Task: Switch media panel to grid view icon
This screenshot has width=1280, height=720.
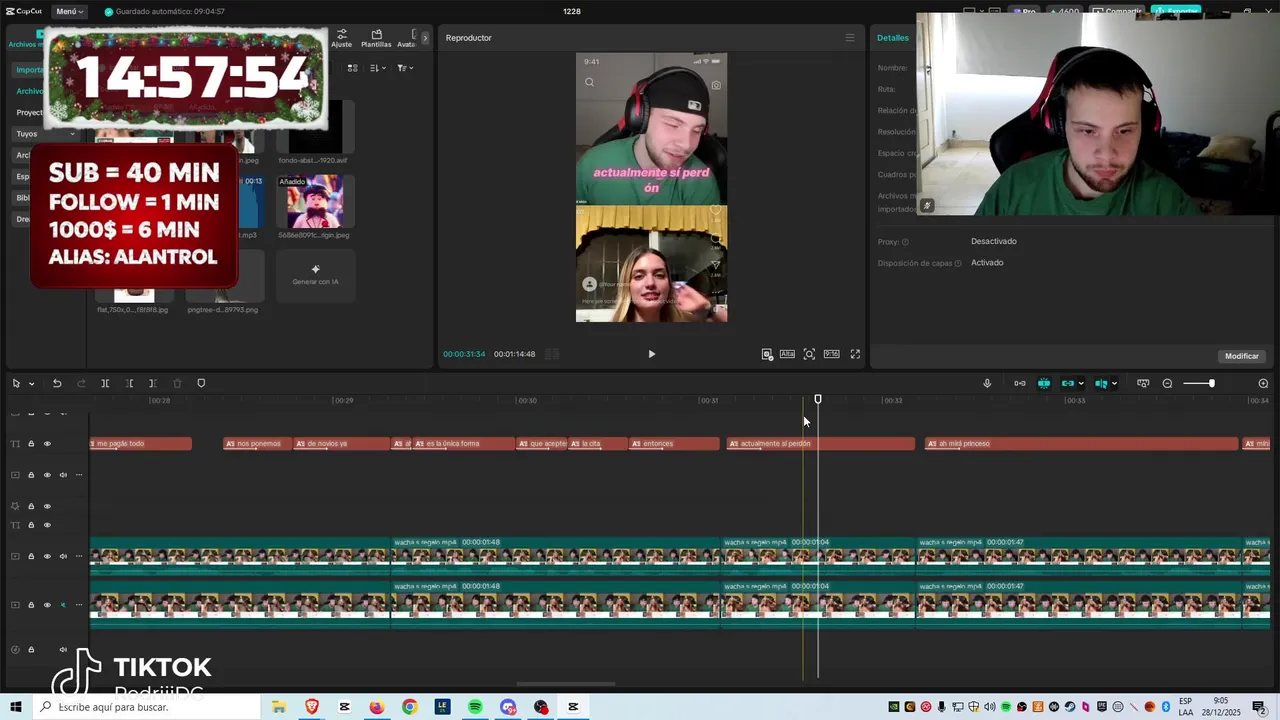Action: (352, 68)
